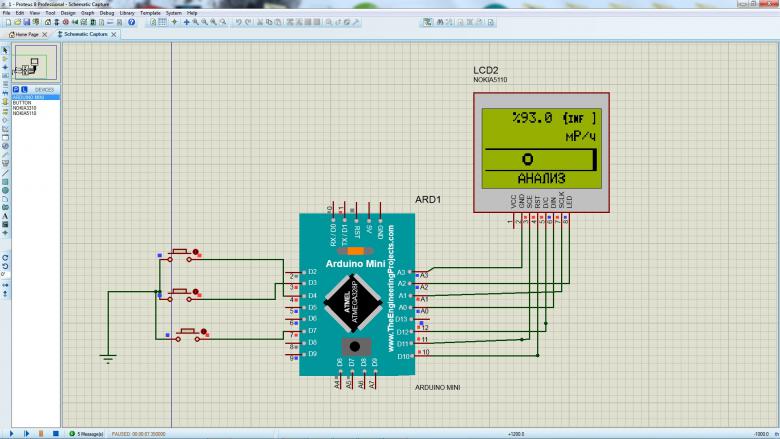Click the Open Project folder icon
The width and height of the screenshot is (780, 439).
tap(17, 22)
